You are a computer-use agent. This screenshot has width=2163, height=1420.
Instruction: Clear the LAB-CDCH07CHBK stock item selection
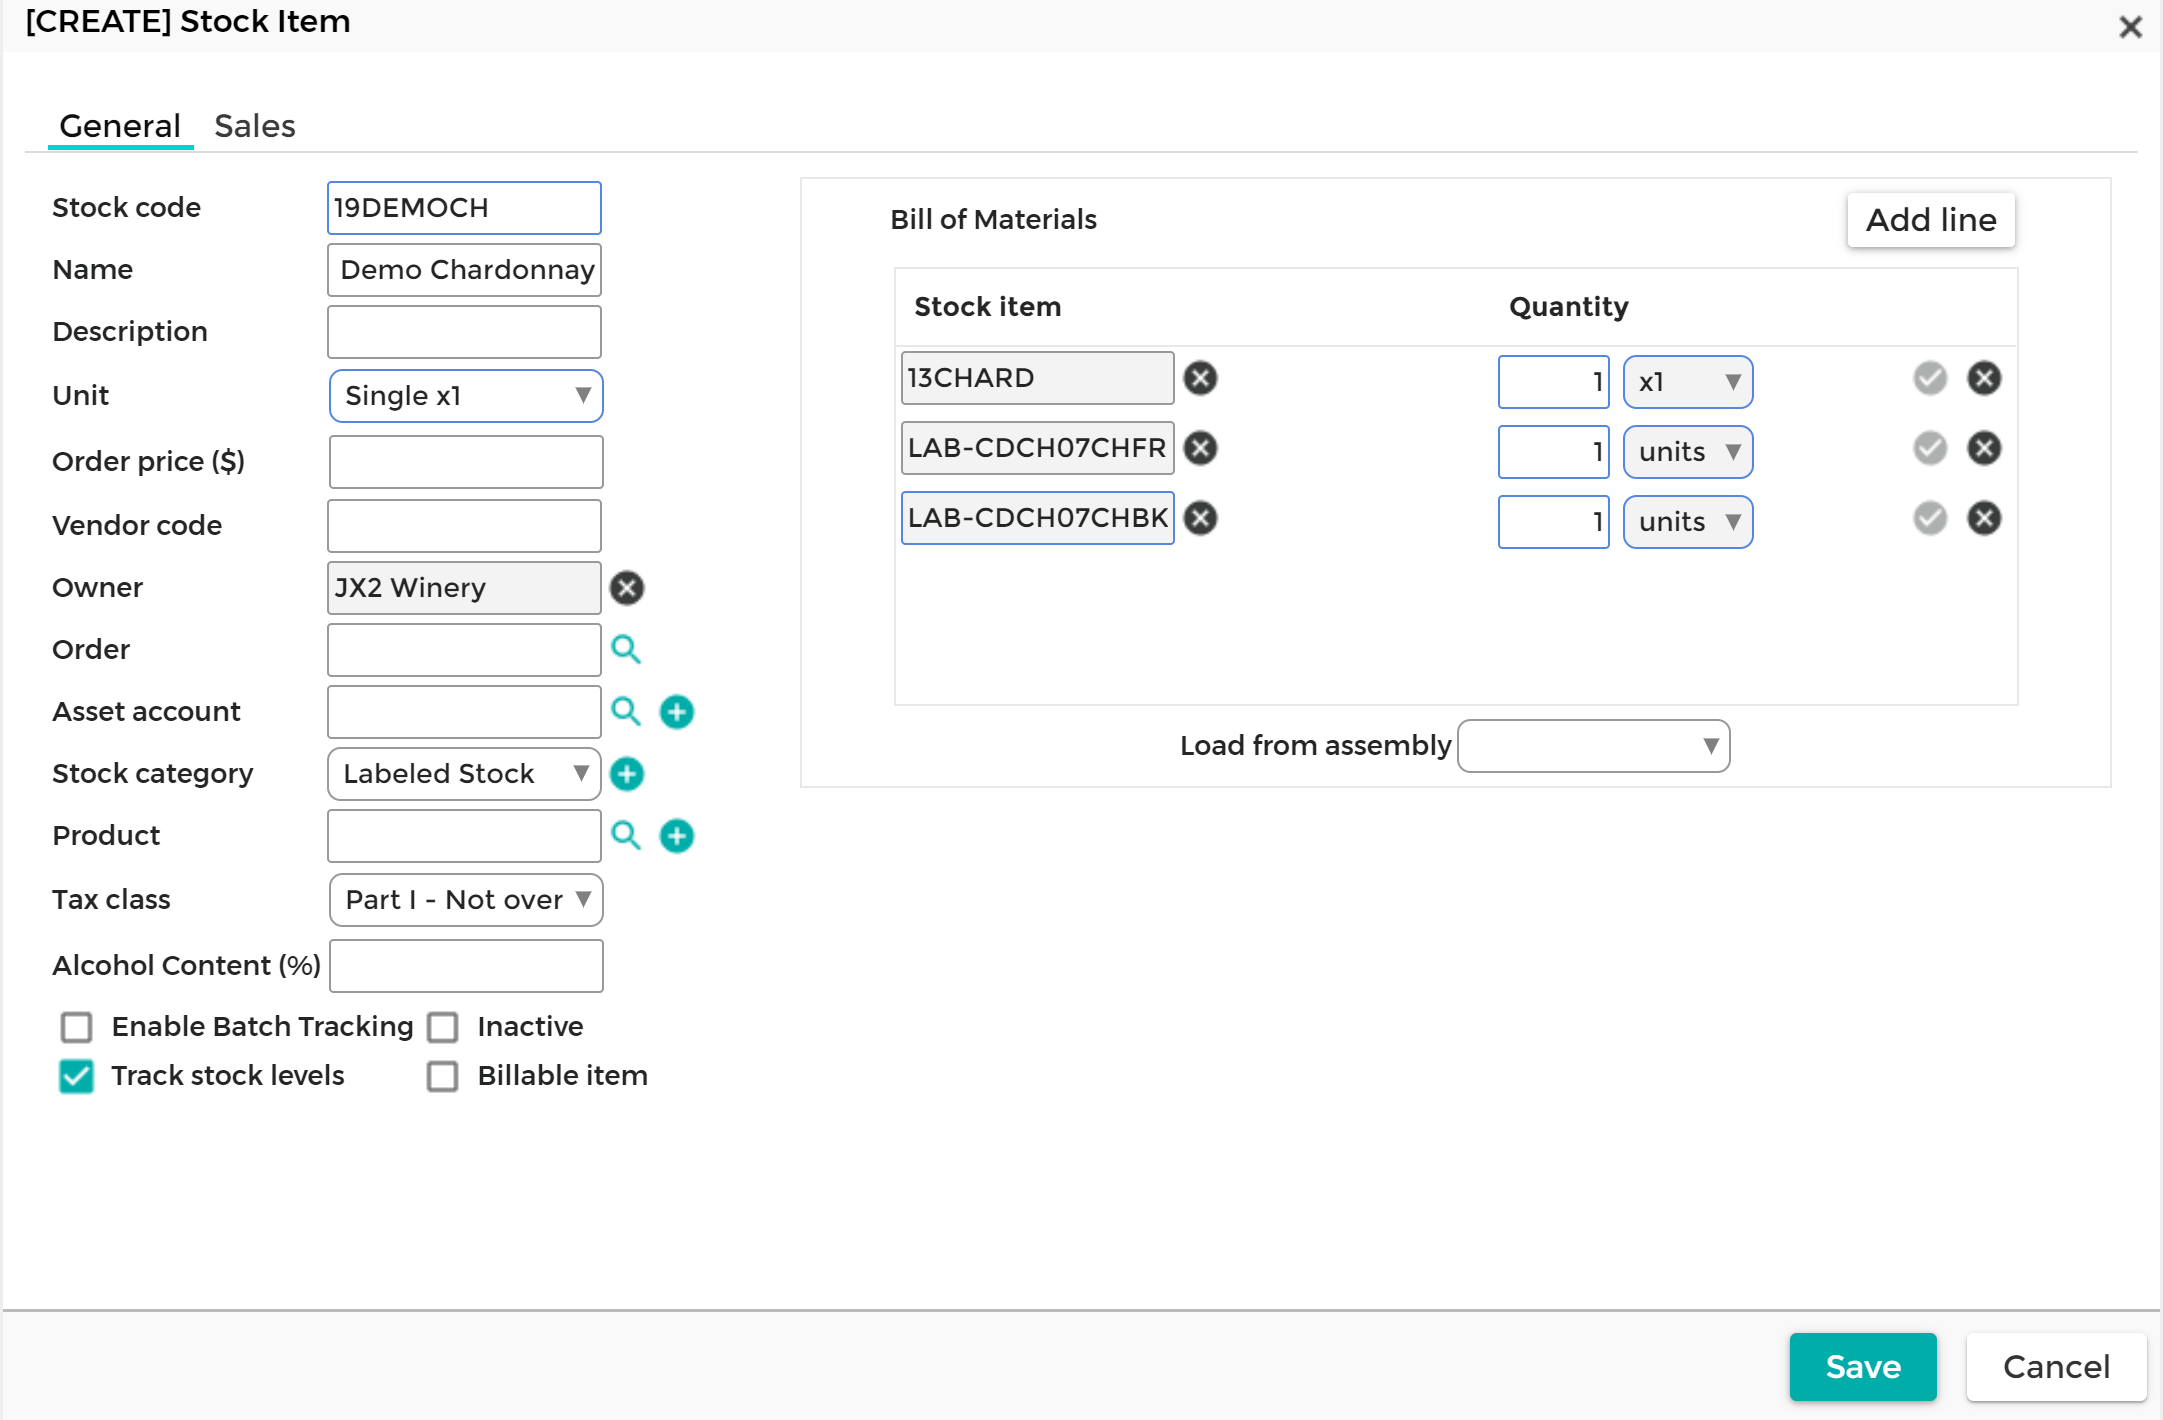[1200, 518]
